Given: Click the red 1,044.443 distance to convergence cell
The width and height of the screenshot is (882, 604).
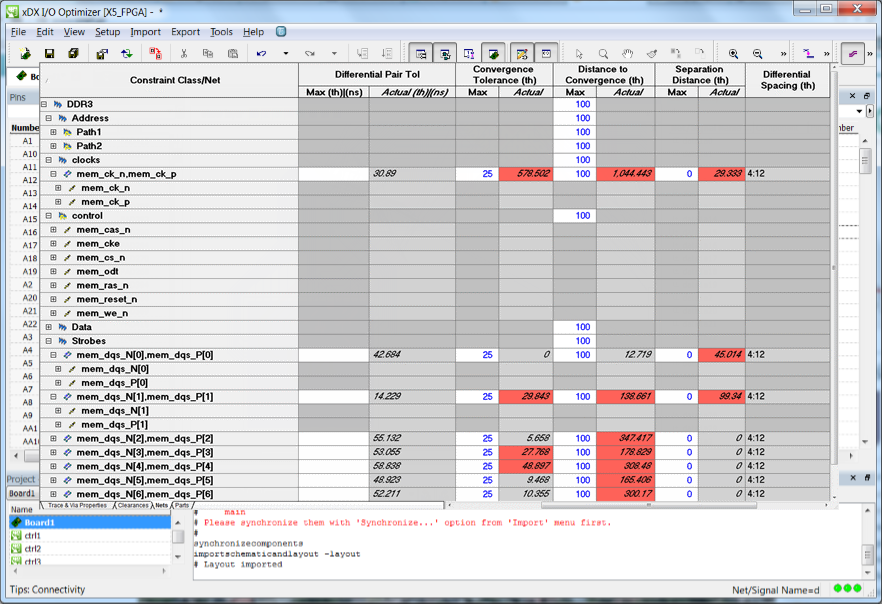Looking at the screenshot, I should coord(626,174).
